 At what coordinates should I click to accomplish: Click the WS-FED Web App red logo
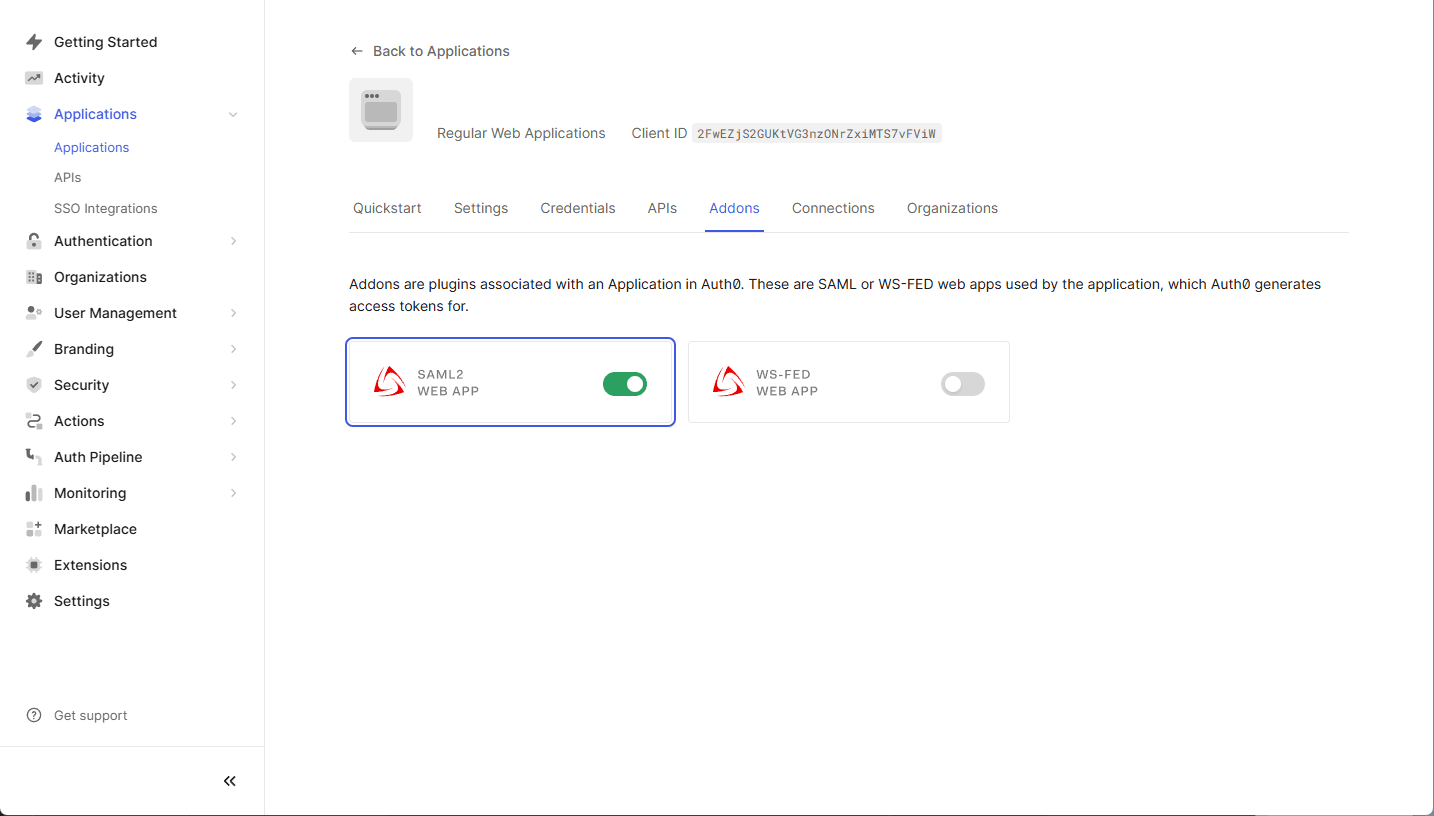click(x=728, y=382)
